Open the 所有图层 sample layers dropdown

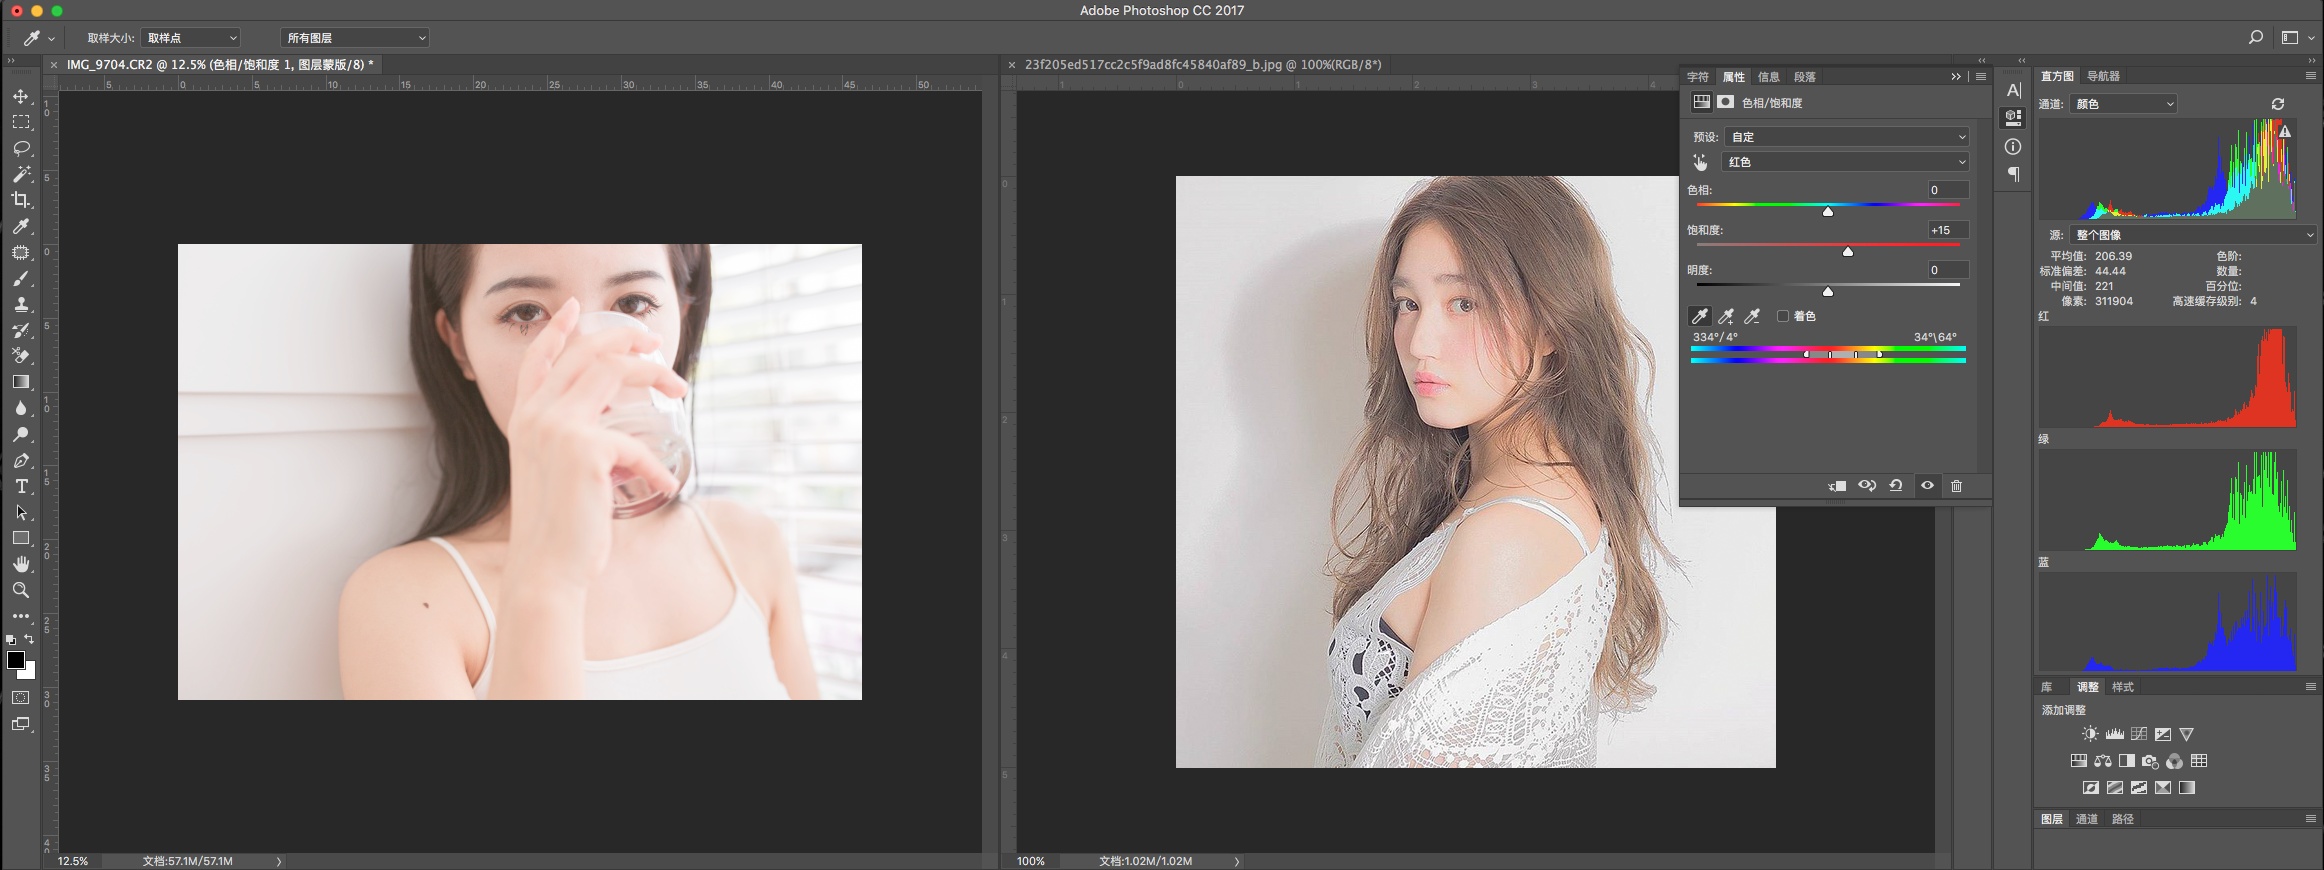pyautogui.click(x=355, y=38)
